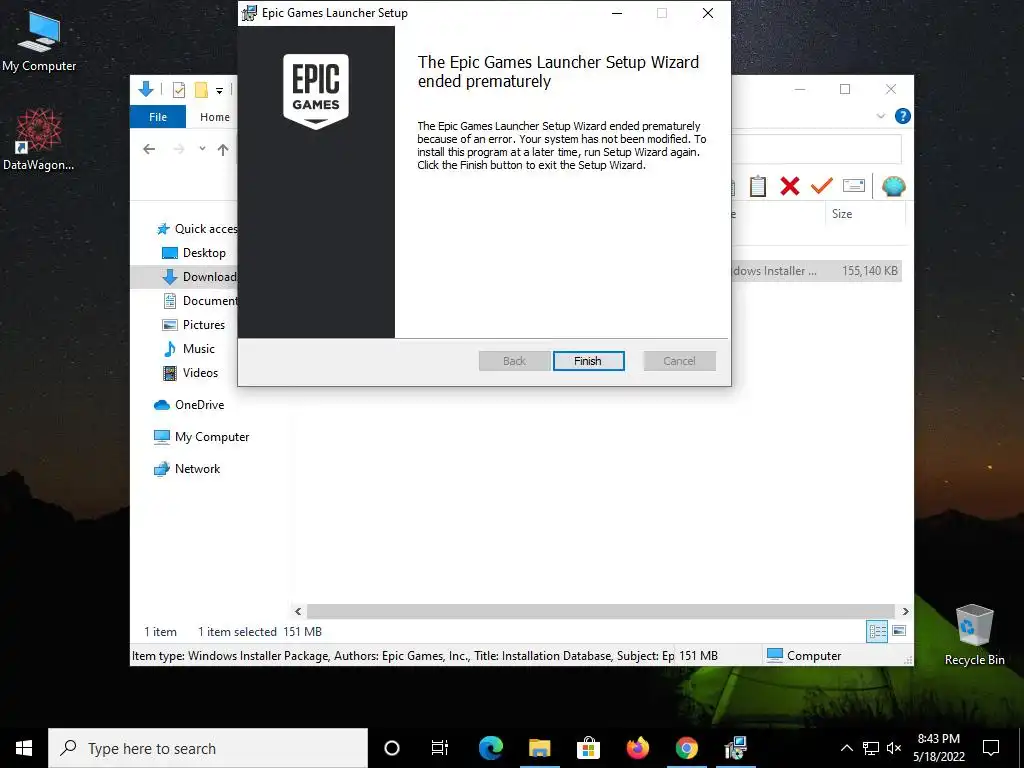Open Task View from the taskbar
Screen dimensions: 1024x768
440,748
